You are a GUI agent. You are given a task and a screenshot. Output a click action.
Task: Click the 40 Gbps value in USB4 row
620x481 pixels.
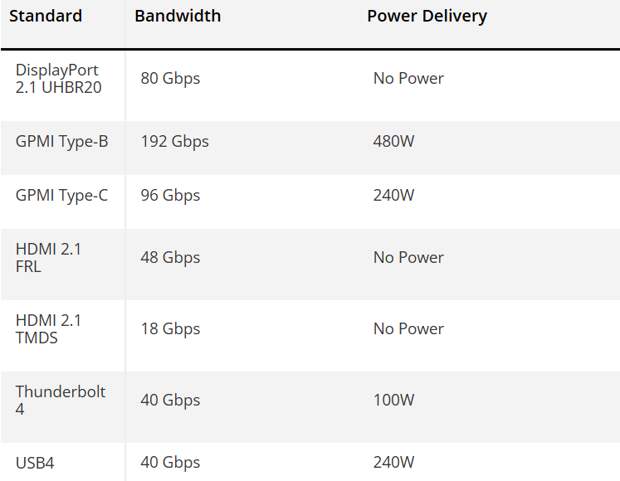point(170,462)
